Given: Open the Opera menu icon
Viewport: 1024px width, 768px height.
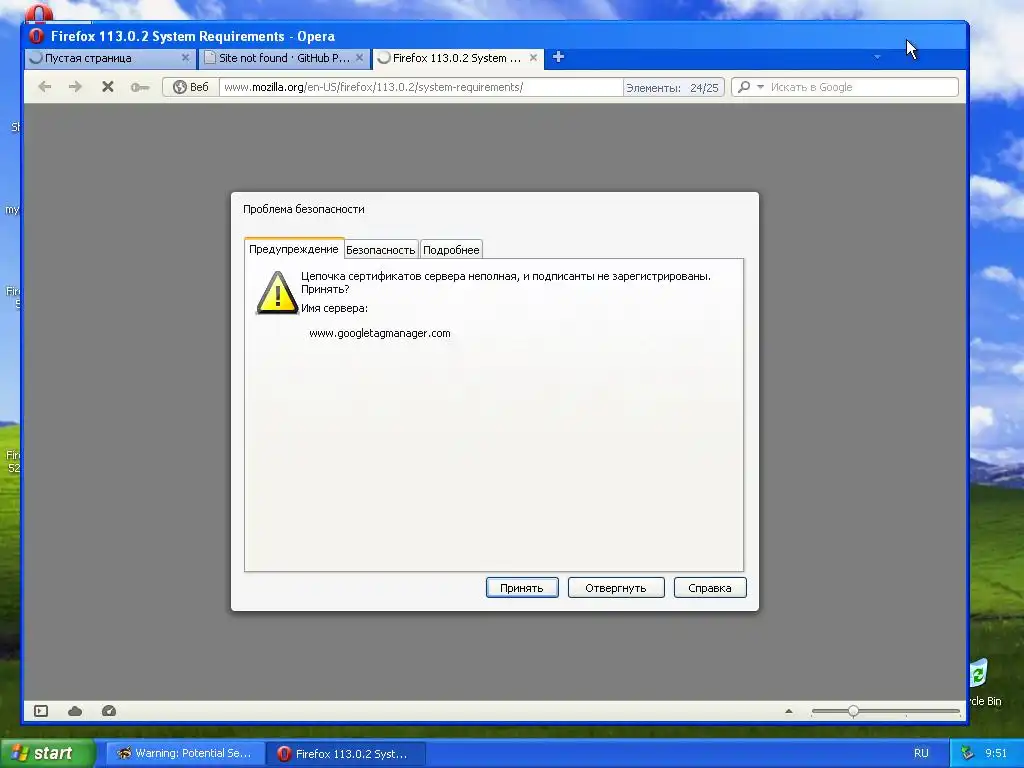Looking at the screenshot, I should click(x=37, y=36).
